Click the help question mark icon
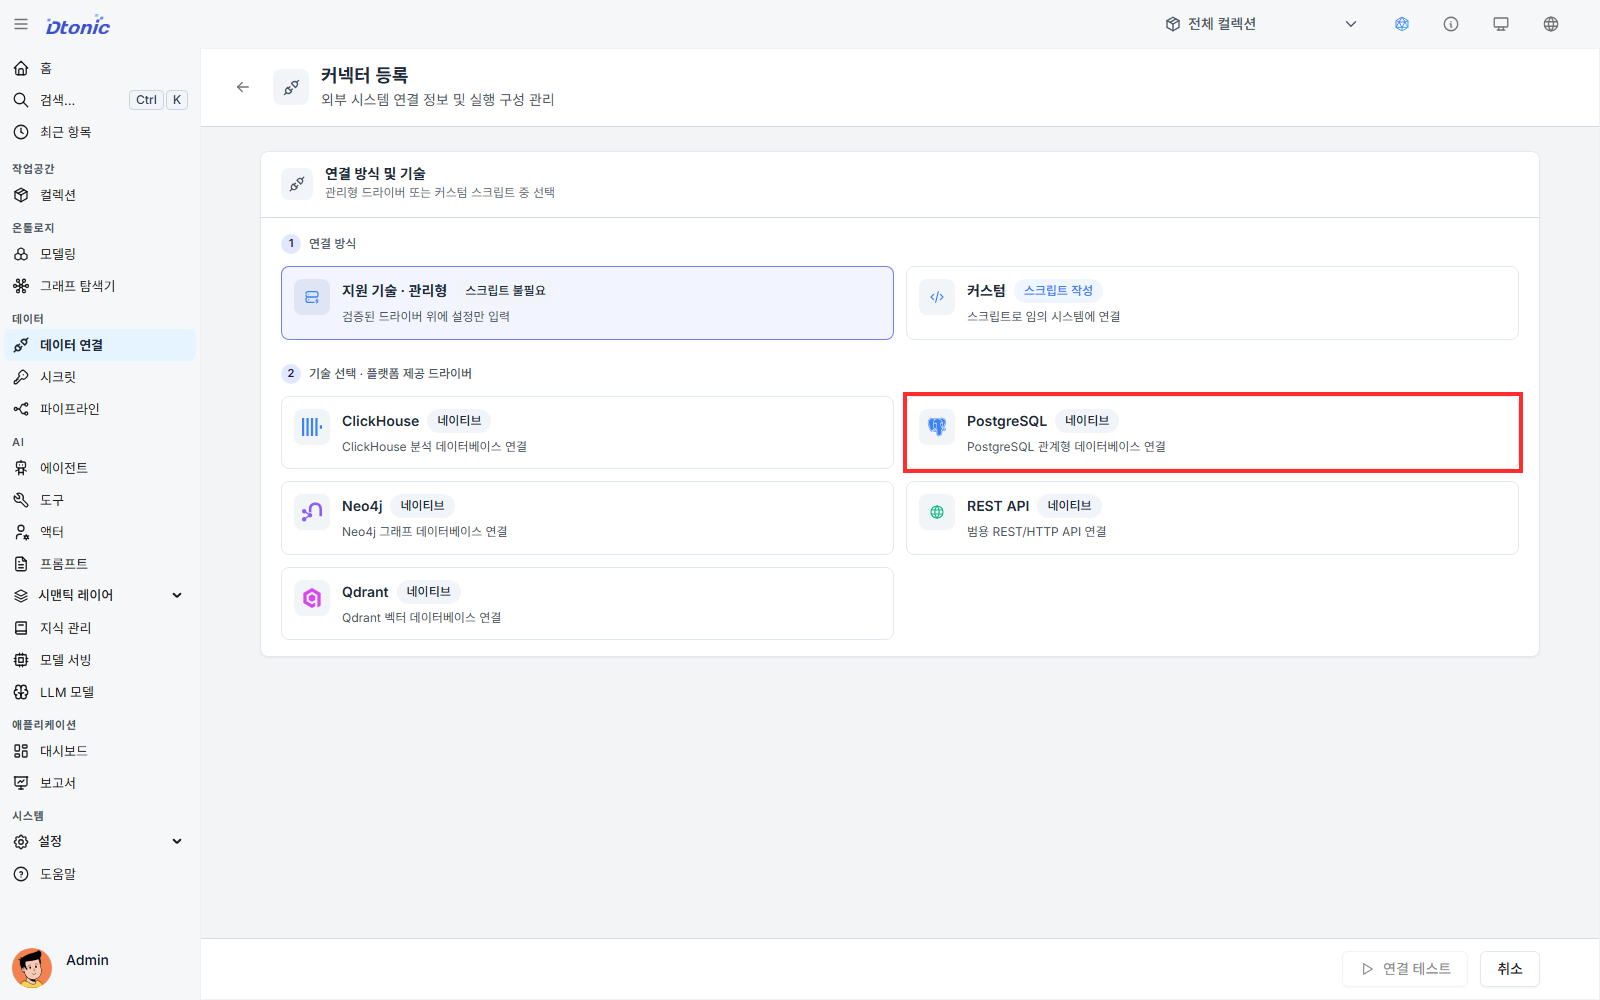This screenshot has width=1600, height=1000. tap(21, 874)
